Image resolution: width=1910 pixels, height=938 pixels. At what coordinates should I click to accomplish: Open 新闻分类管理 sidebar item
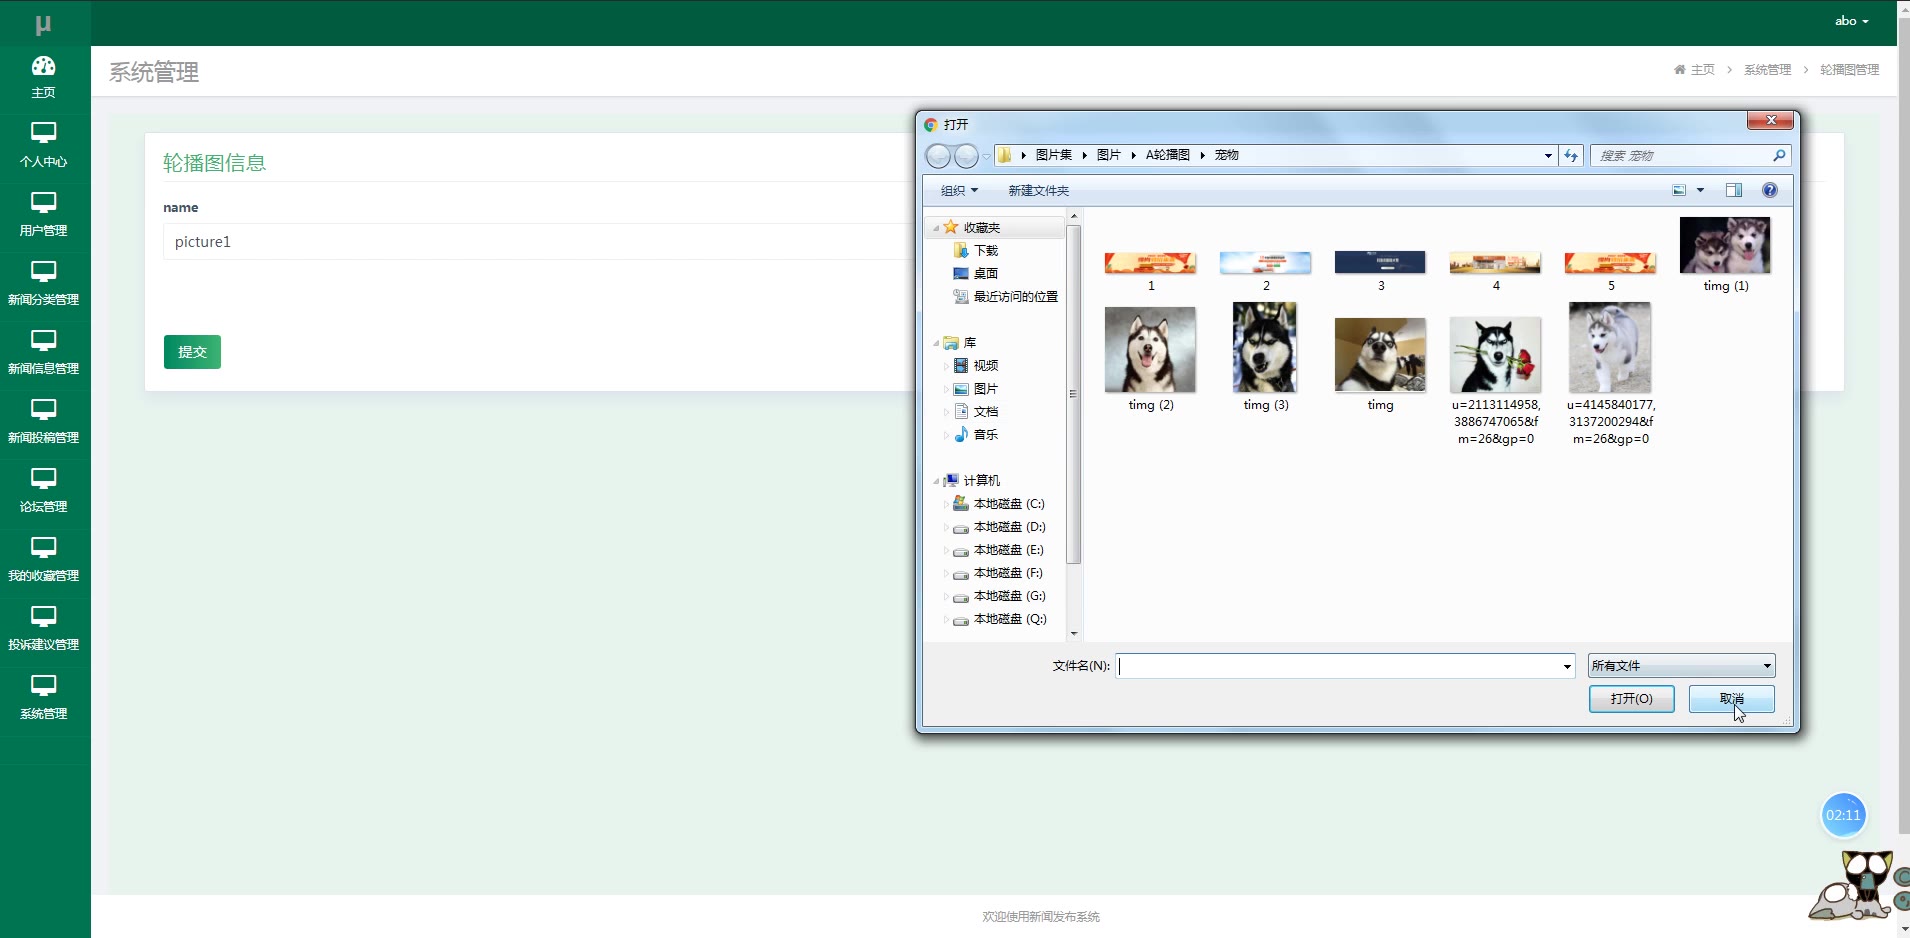click(x=43, y=284)
